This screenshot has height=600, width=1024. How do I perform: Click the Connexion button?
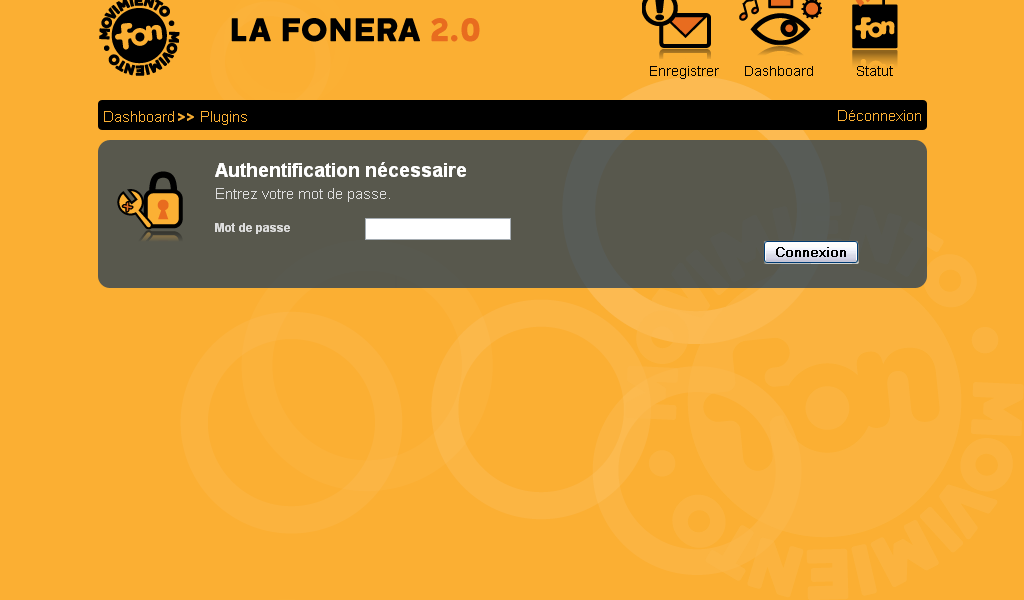(810, 252)
